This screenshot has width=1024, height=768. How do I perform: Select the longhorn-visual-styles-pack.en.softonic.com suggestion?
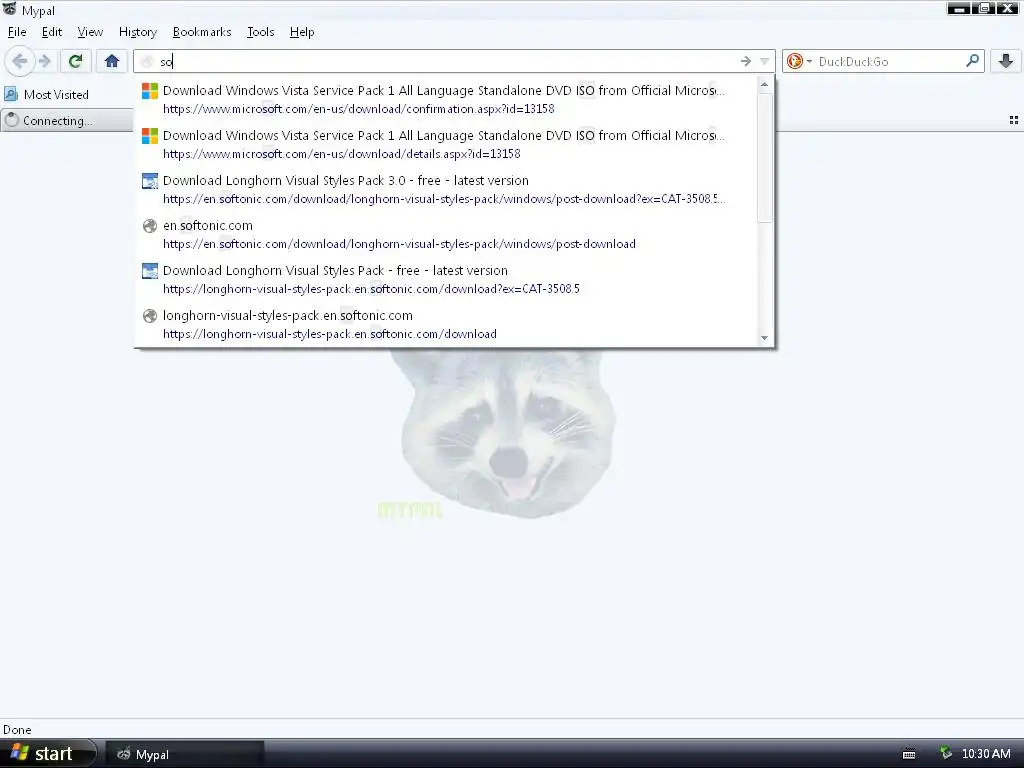[445, 325]
